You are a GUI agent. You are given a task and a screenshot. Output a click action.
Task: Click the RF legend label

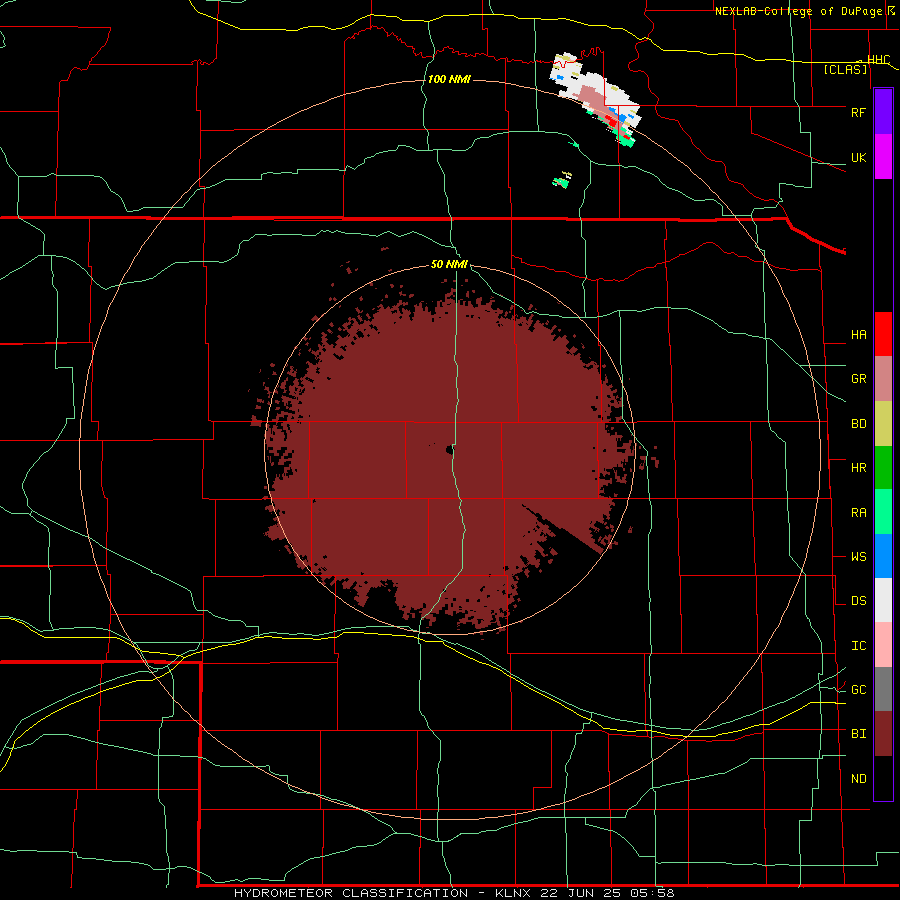pyautogui.click(x=858, y=112)
